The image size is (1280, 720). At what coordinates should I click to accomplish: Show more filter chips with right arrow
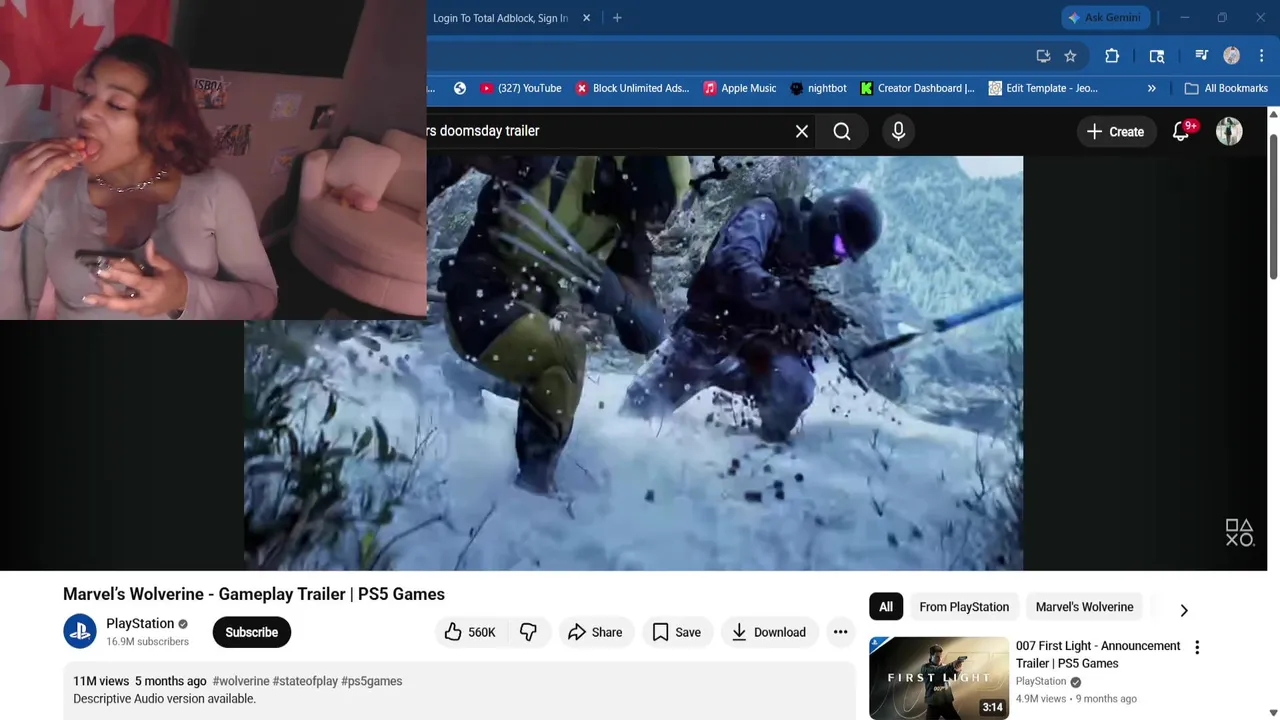[1184, 609]
